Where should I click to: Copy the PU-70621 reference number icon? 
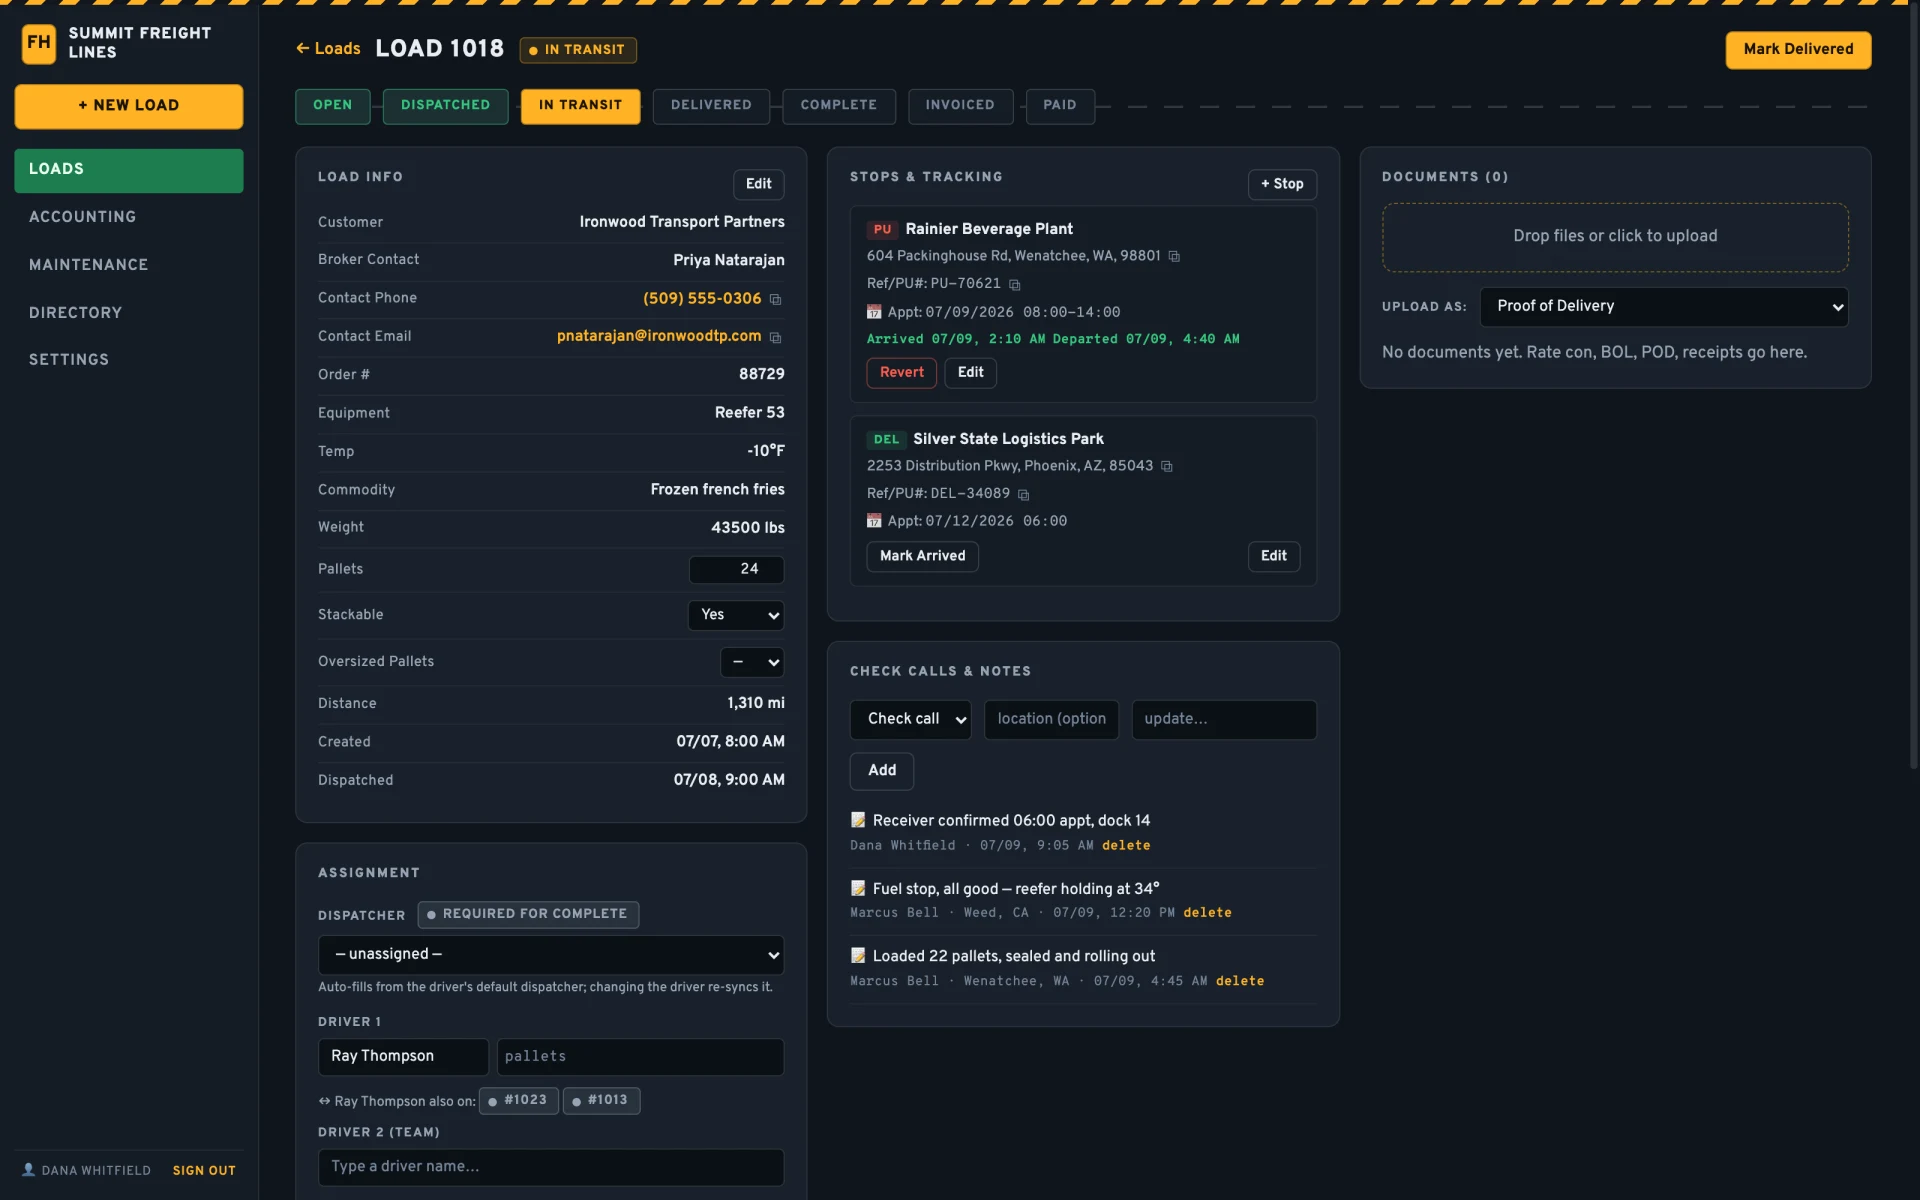[1014, 285]
